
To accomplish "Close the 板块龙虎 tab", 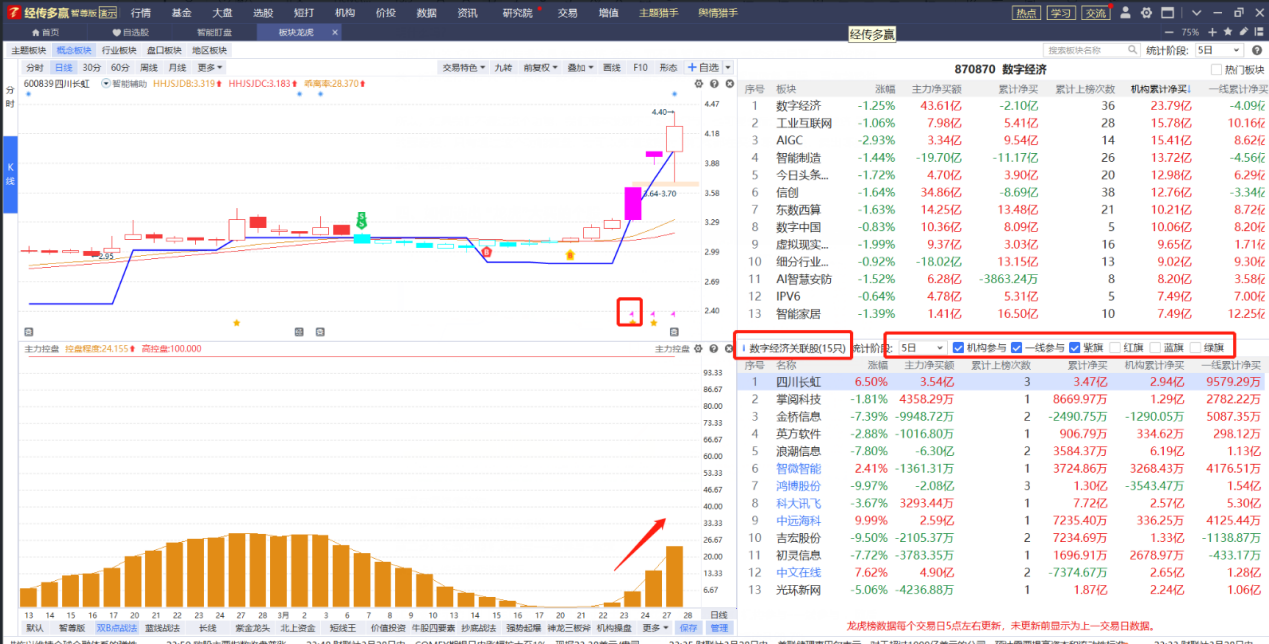I will [335, 32].
